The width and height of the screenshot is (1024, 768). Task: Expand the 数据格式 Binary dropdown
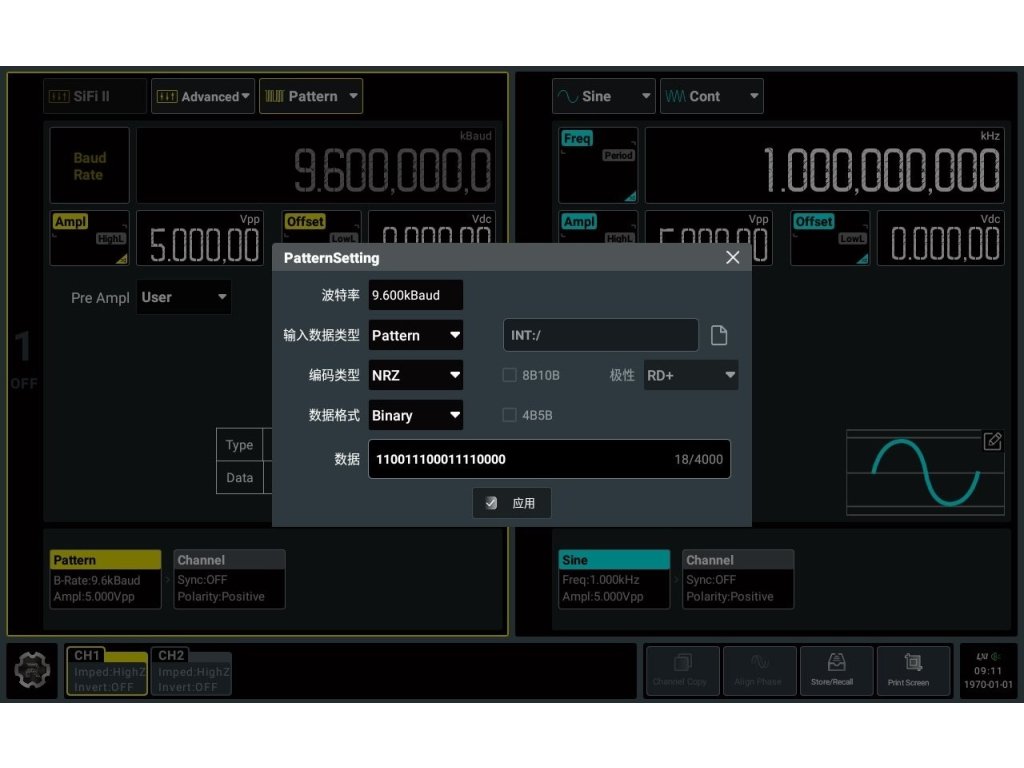coord(415,415)
